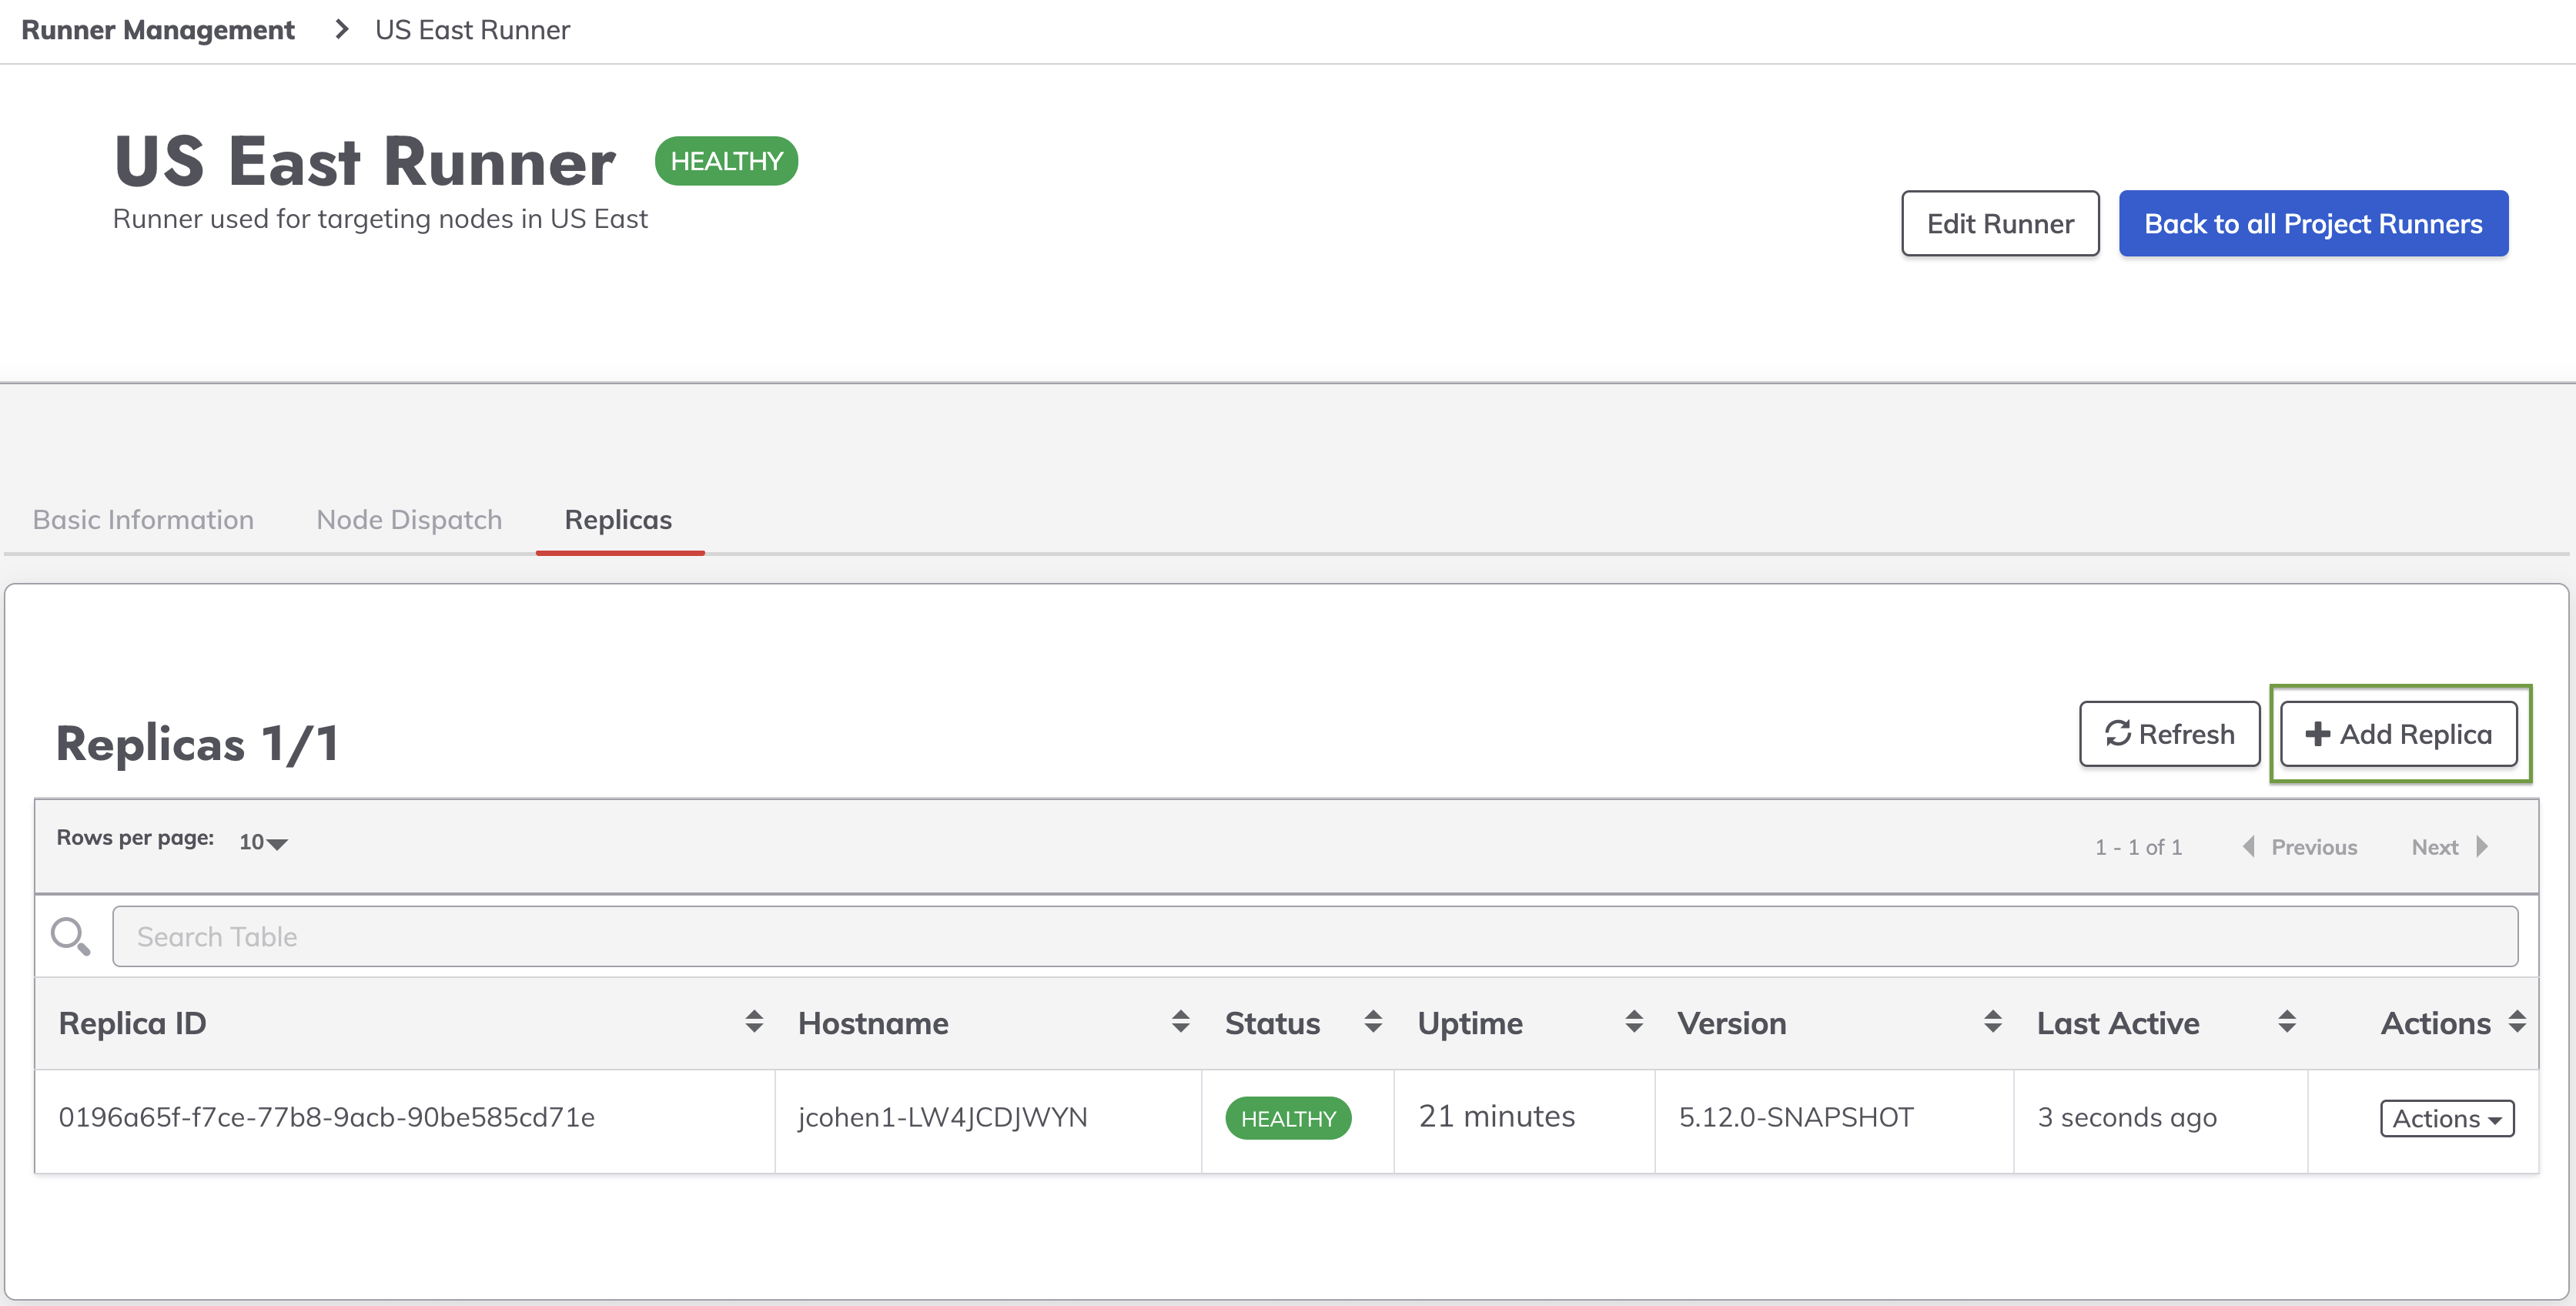Viewport: 2576px width, 1306px height.
Task: Open the Runner Management breadcrumb link
Action: click(158, 30)
